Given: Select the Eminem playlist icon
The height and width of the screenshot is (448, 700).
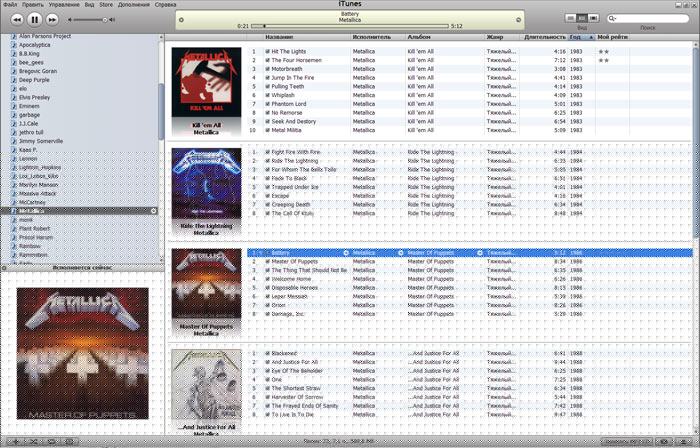Looking at the screenshot, I should [13, 106].
